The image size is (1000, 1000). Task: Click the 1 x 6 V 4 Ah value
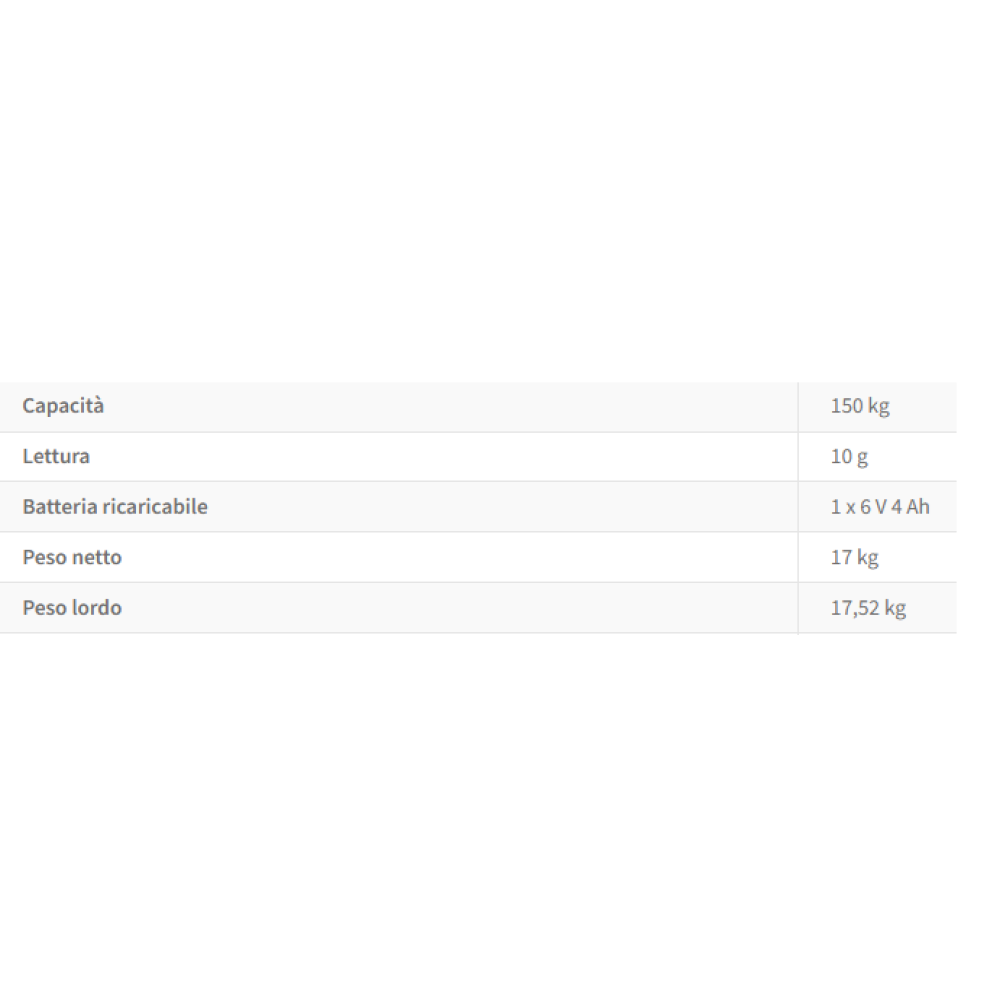(880, 507)
